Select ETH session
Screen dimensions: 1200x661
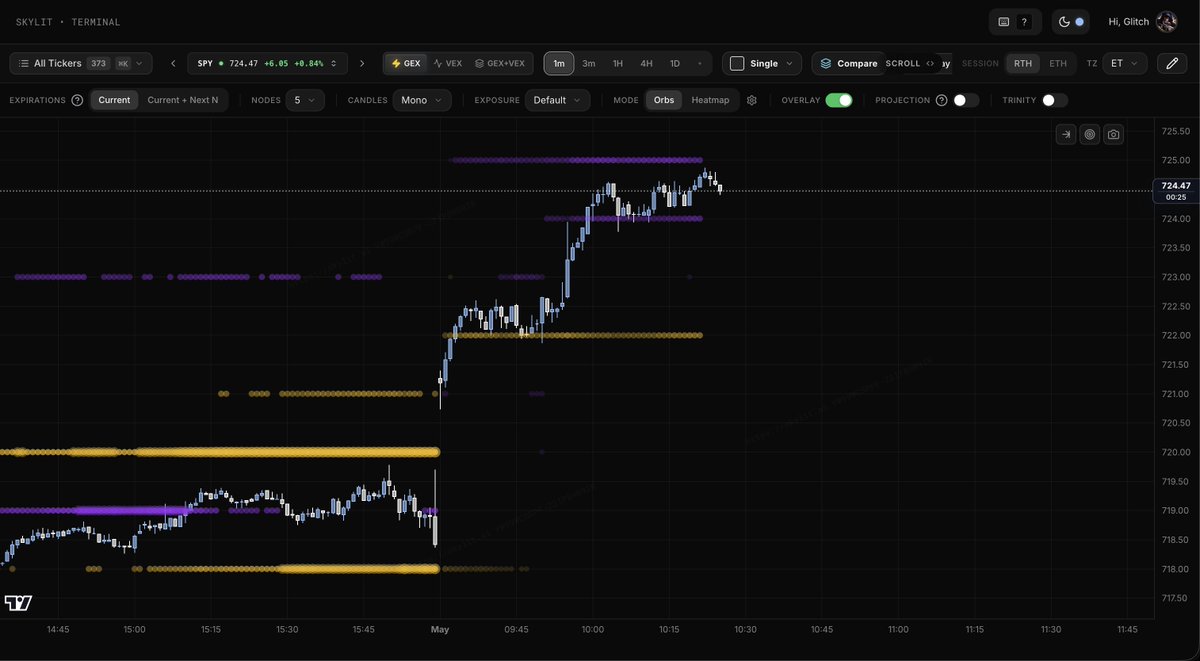[x=1058, y=63]
